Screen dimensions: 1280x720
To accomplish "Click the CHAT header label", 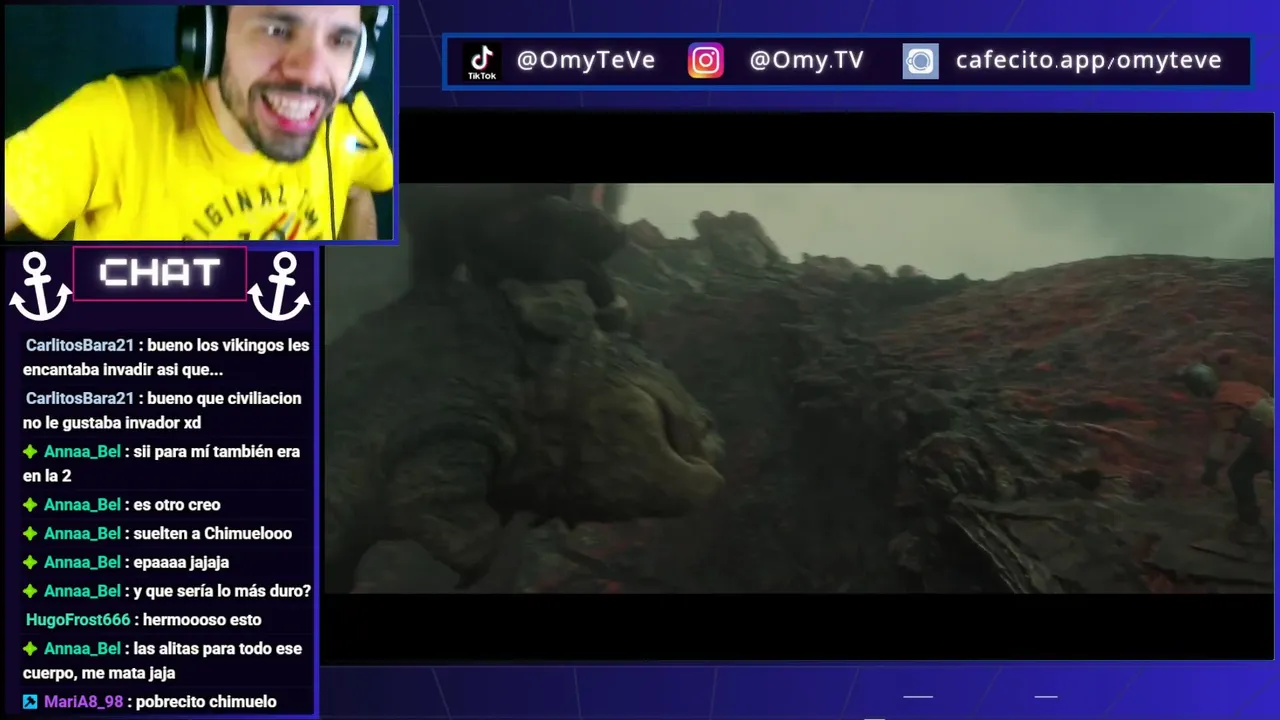I will pyautogui.click(x=160, y=273).
